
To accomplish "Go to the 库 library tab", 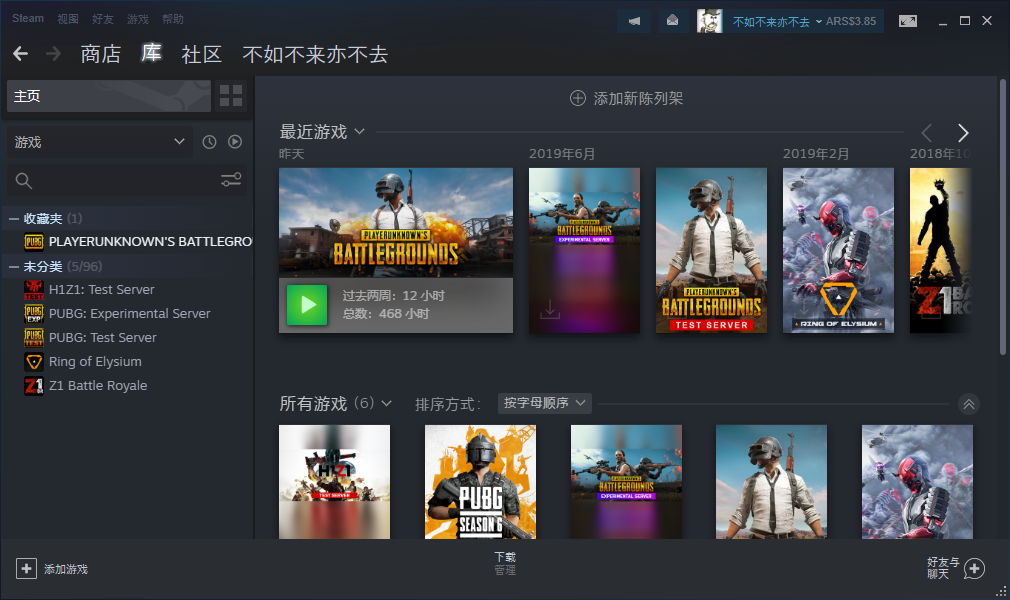I will 151,53.
